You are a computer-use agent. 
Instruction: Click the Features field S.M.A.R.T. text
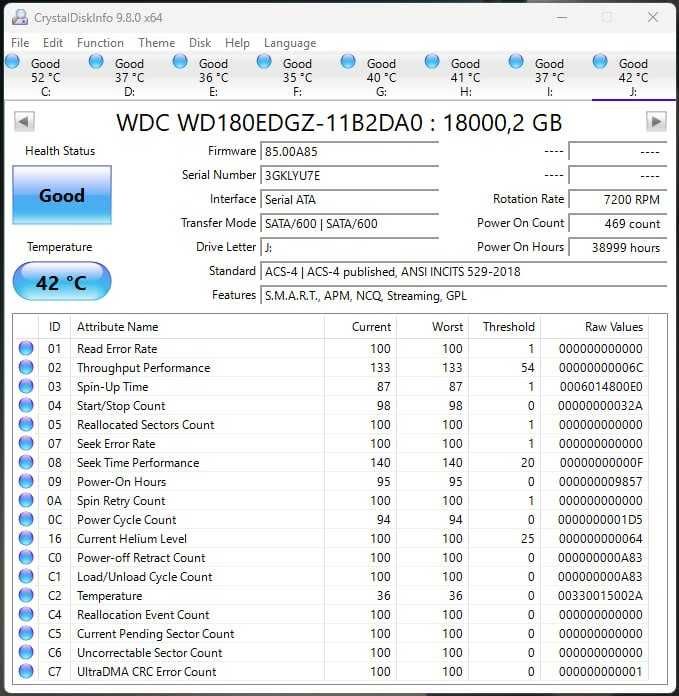click(463, 296)
